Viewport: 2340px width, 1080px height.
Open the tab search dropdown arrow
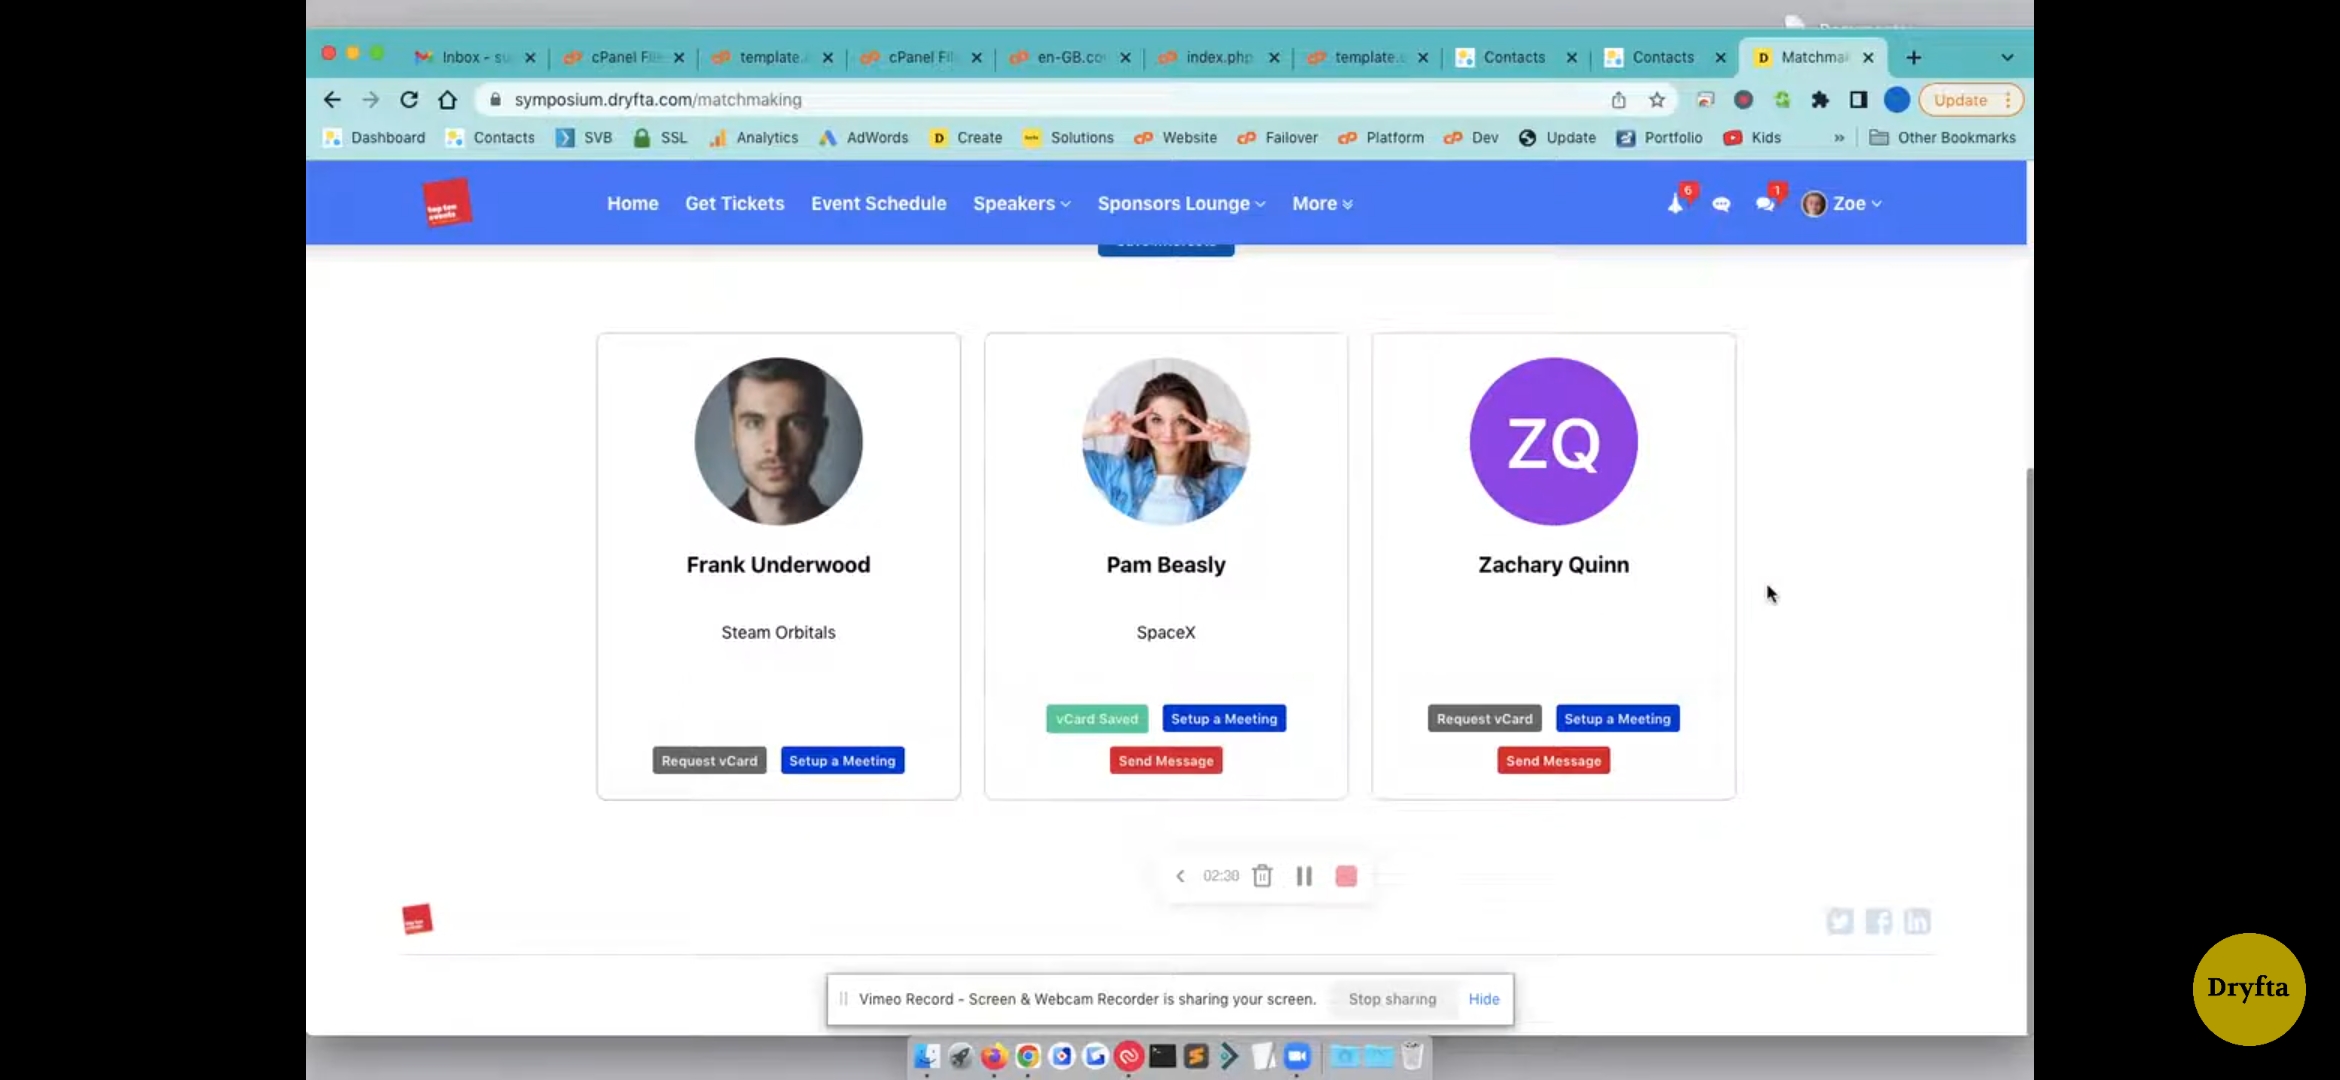[2006, 57]
